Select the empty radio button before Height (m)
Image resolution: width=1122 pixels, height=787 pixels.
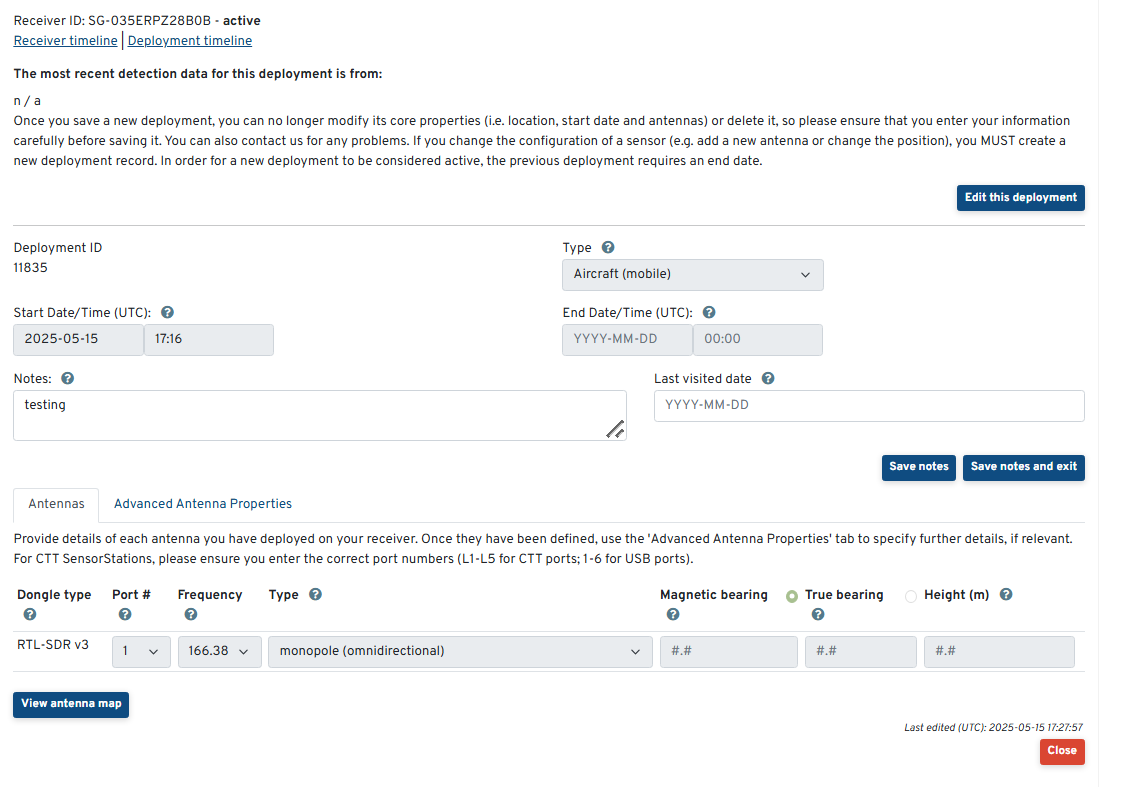point(910,596)
